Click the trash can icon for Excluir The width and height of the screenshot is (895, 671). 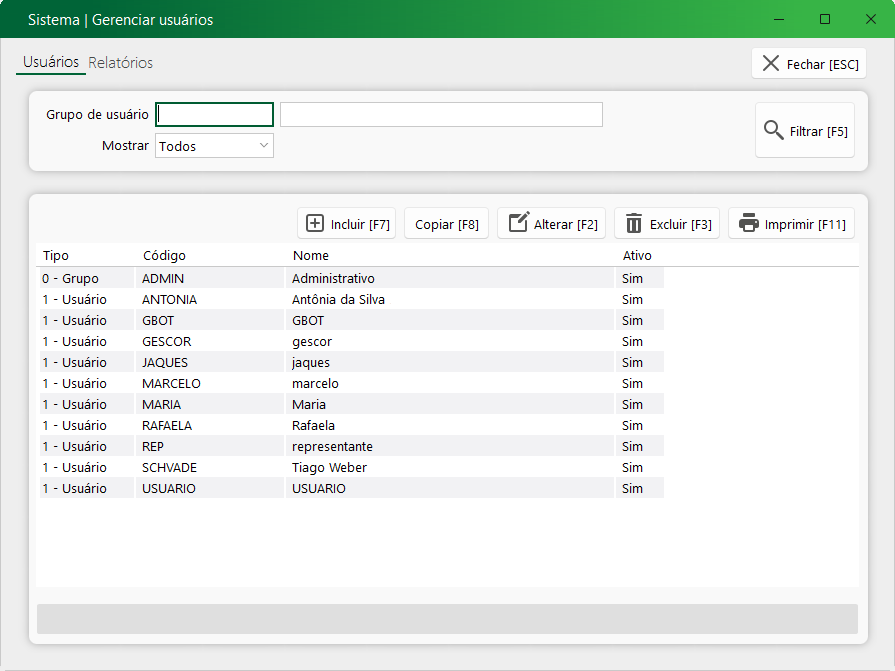pos(634,224)
